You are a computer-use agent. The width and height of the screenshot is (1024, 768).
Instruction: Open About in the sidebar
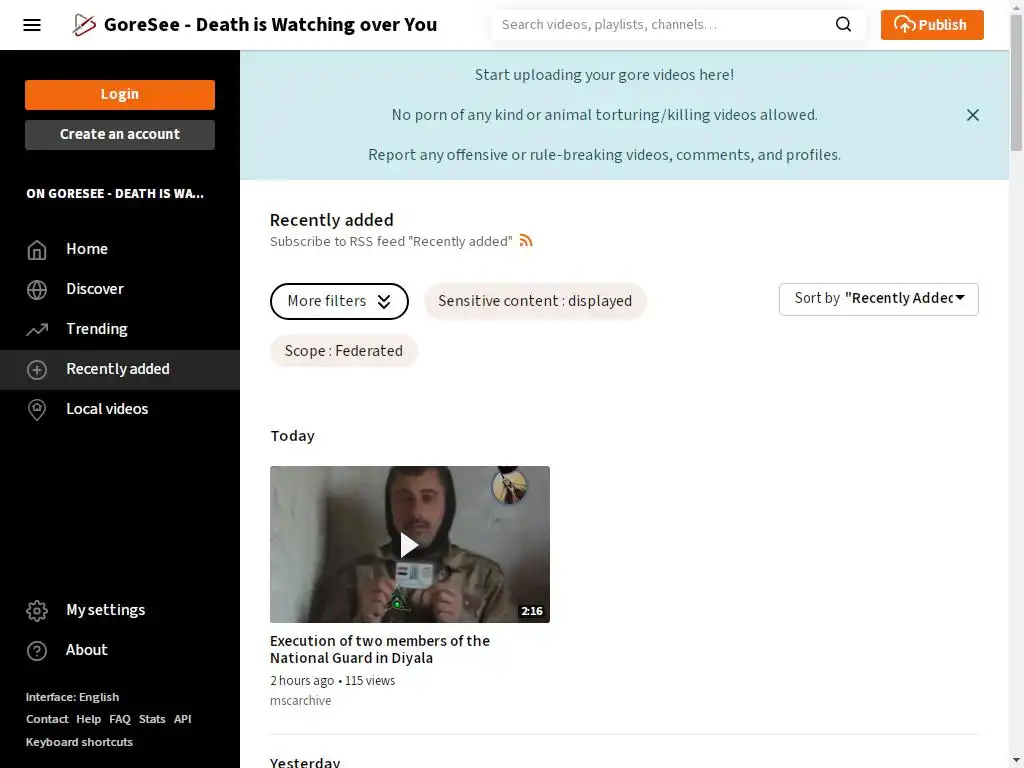(x=120, y=650)
